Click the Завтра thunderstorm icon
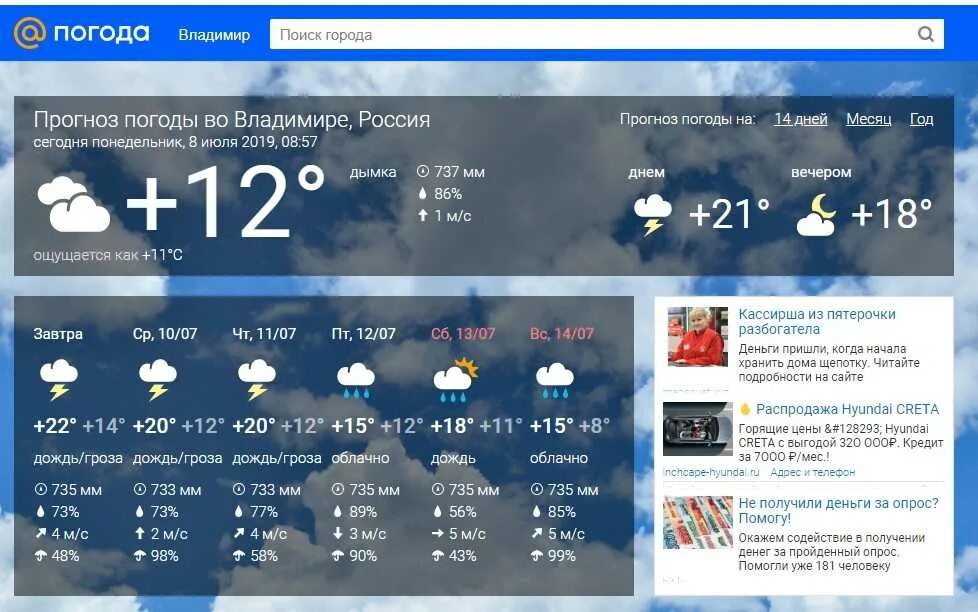This screenshot has width=978, height=612. coord(59,379)
